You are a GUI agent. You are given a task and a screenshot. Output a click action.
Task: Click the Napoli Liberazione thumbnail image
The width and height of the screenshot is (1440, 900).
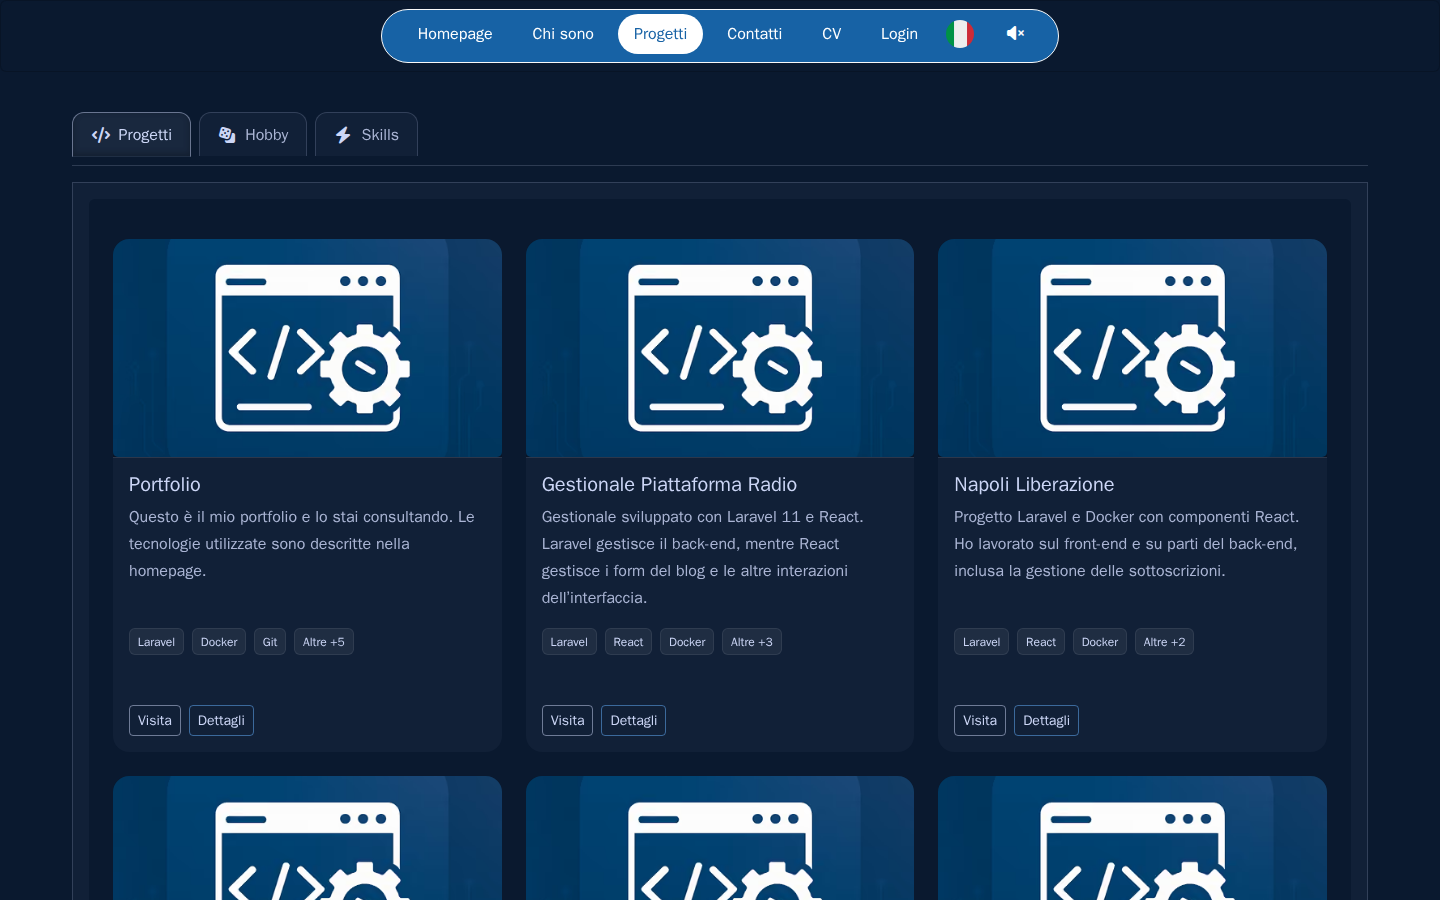[x=1132, y=348]
